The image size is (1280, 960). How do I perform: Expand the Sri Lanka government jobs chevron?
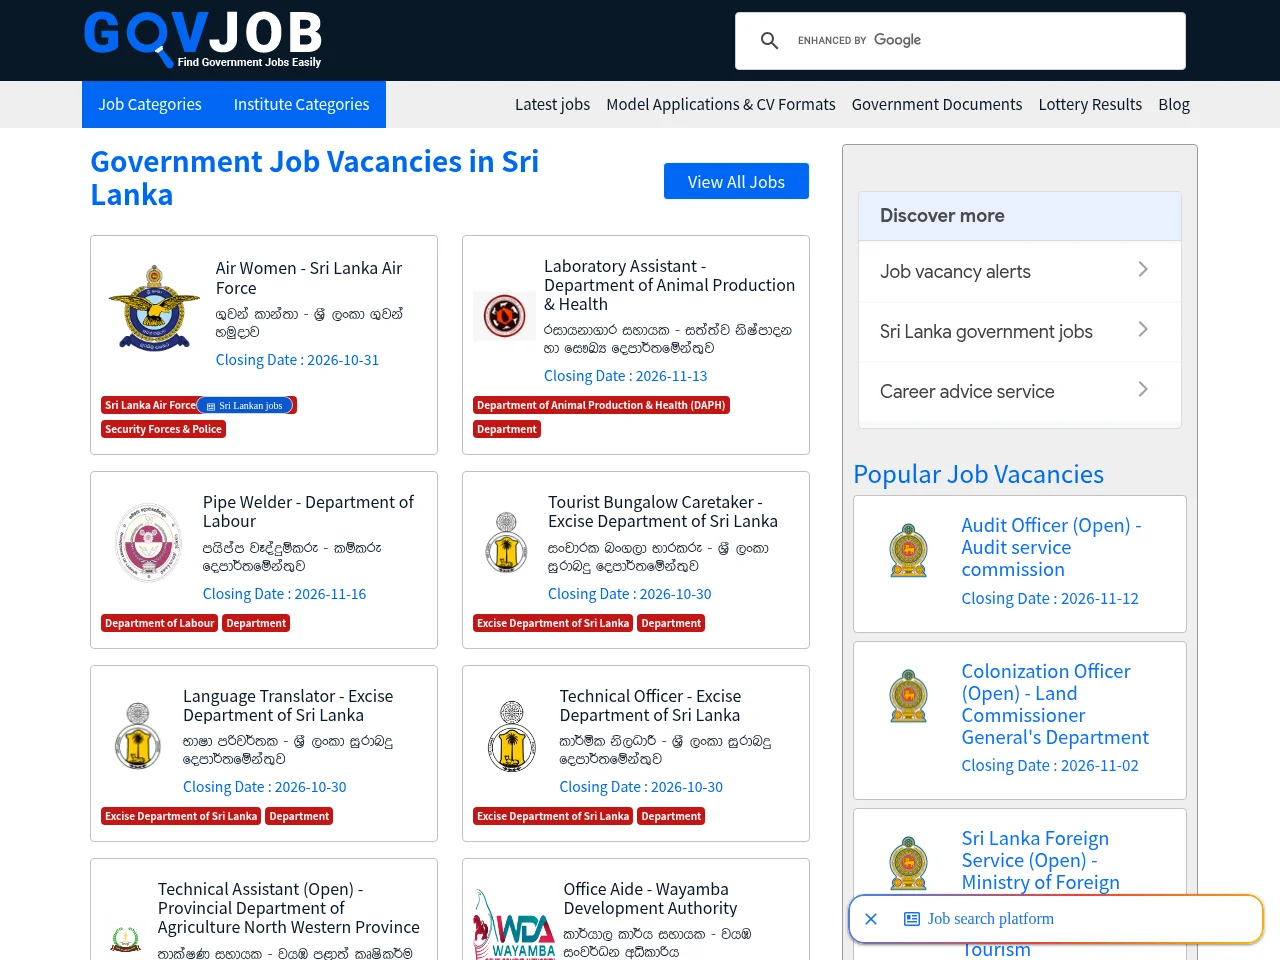coord(1143,330)
